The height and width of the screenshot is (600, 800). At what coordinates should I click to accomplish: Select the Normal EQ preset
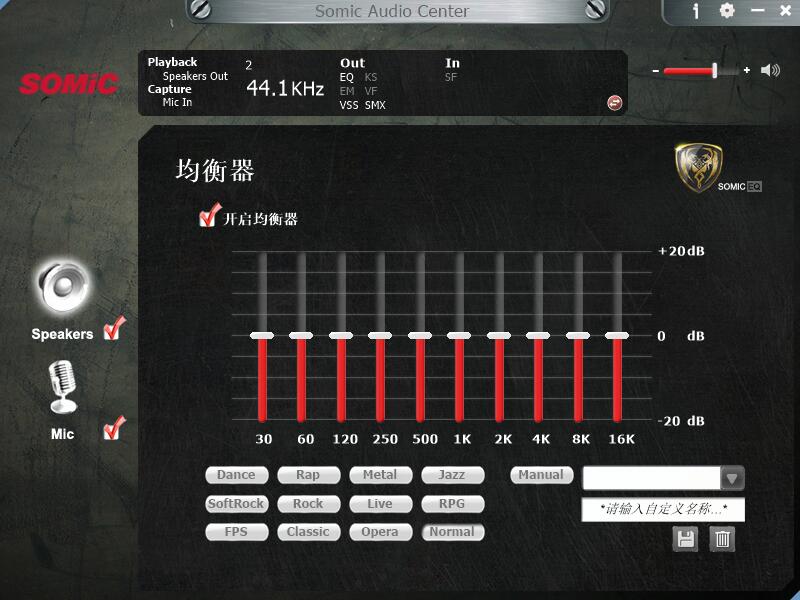452,532
